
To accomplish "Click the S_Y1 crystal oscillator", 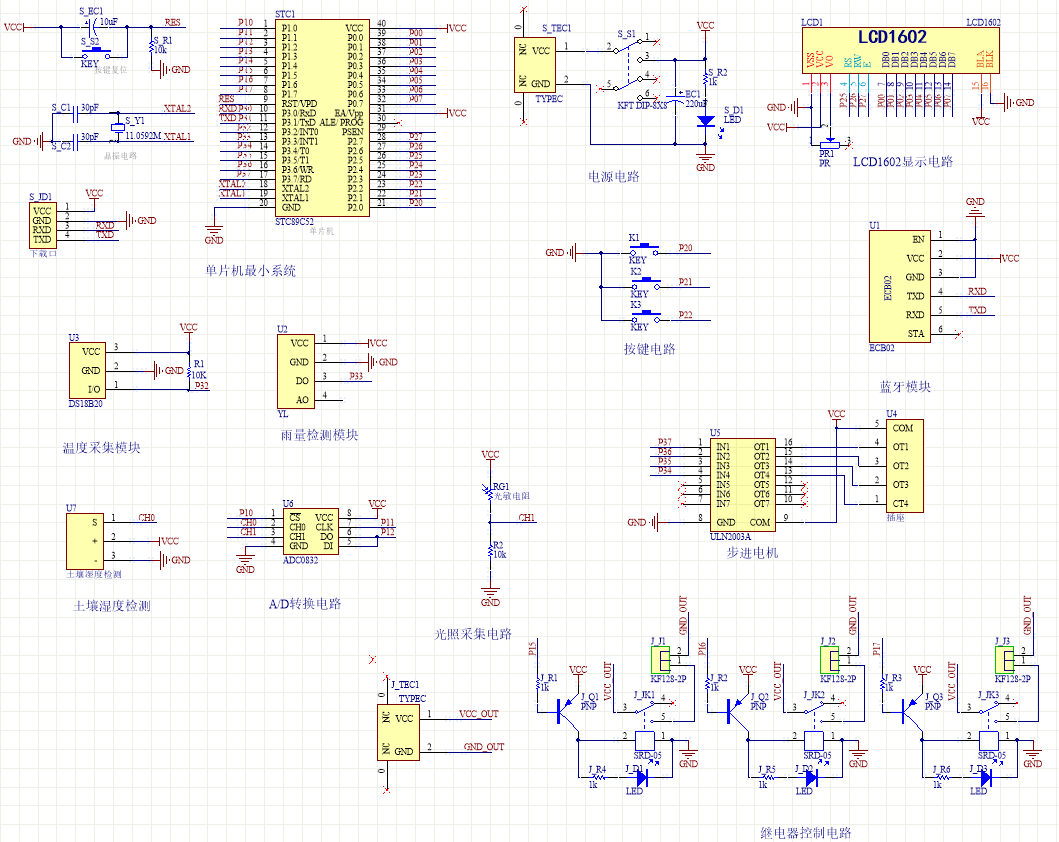I will (118, 127).
